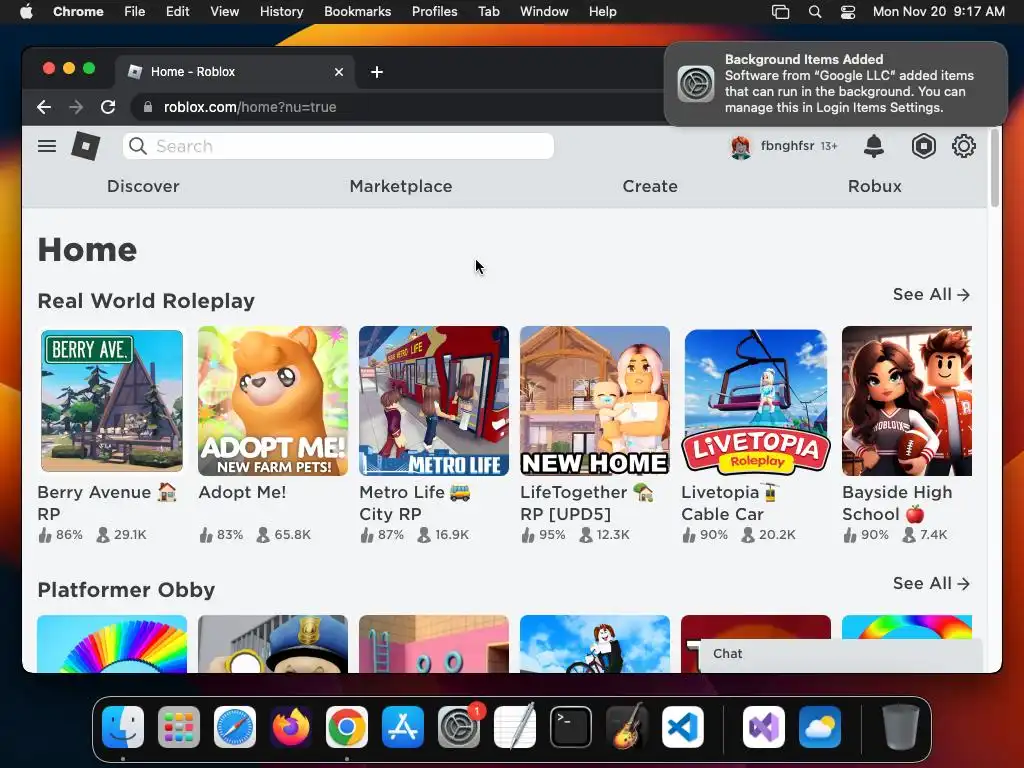
Task: Close the Home - Roblox tab
Action: tap(339, 72)
